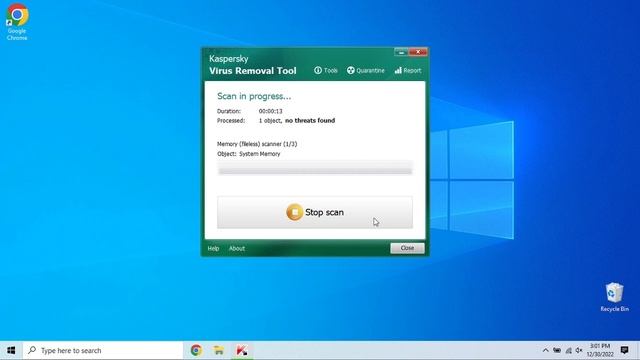Click the duration value 00:00:13
Viewport: 640px width, 360px height.
click(x=271, y=111)
